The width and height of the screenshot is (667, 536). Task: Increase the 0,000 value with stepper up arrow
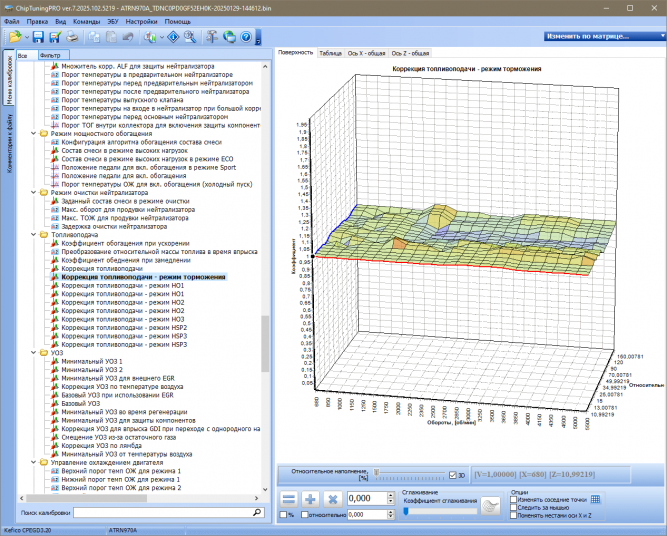(391, 495)
